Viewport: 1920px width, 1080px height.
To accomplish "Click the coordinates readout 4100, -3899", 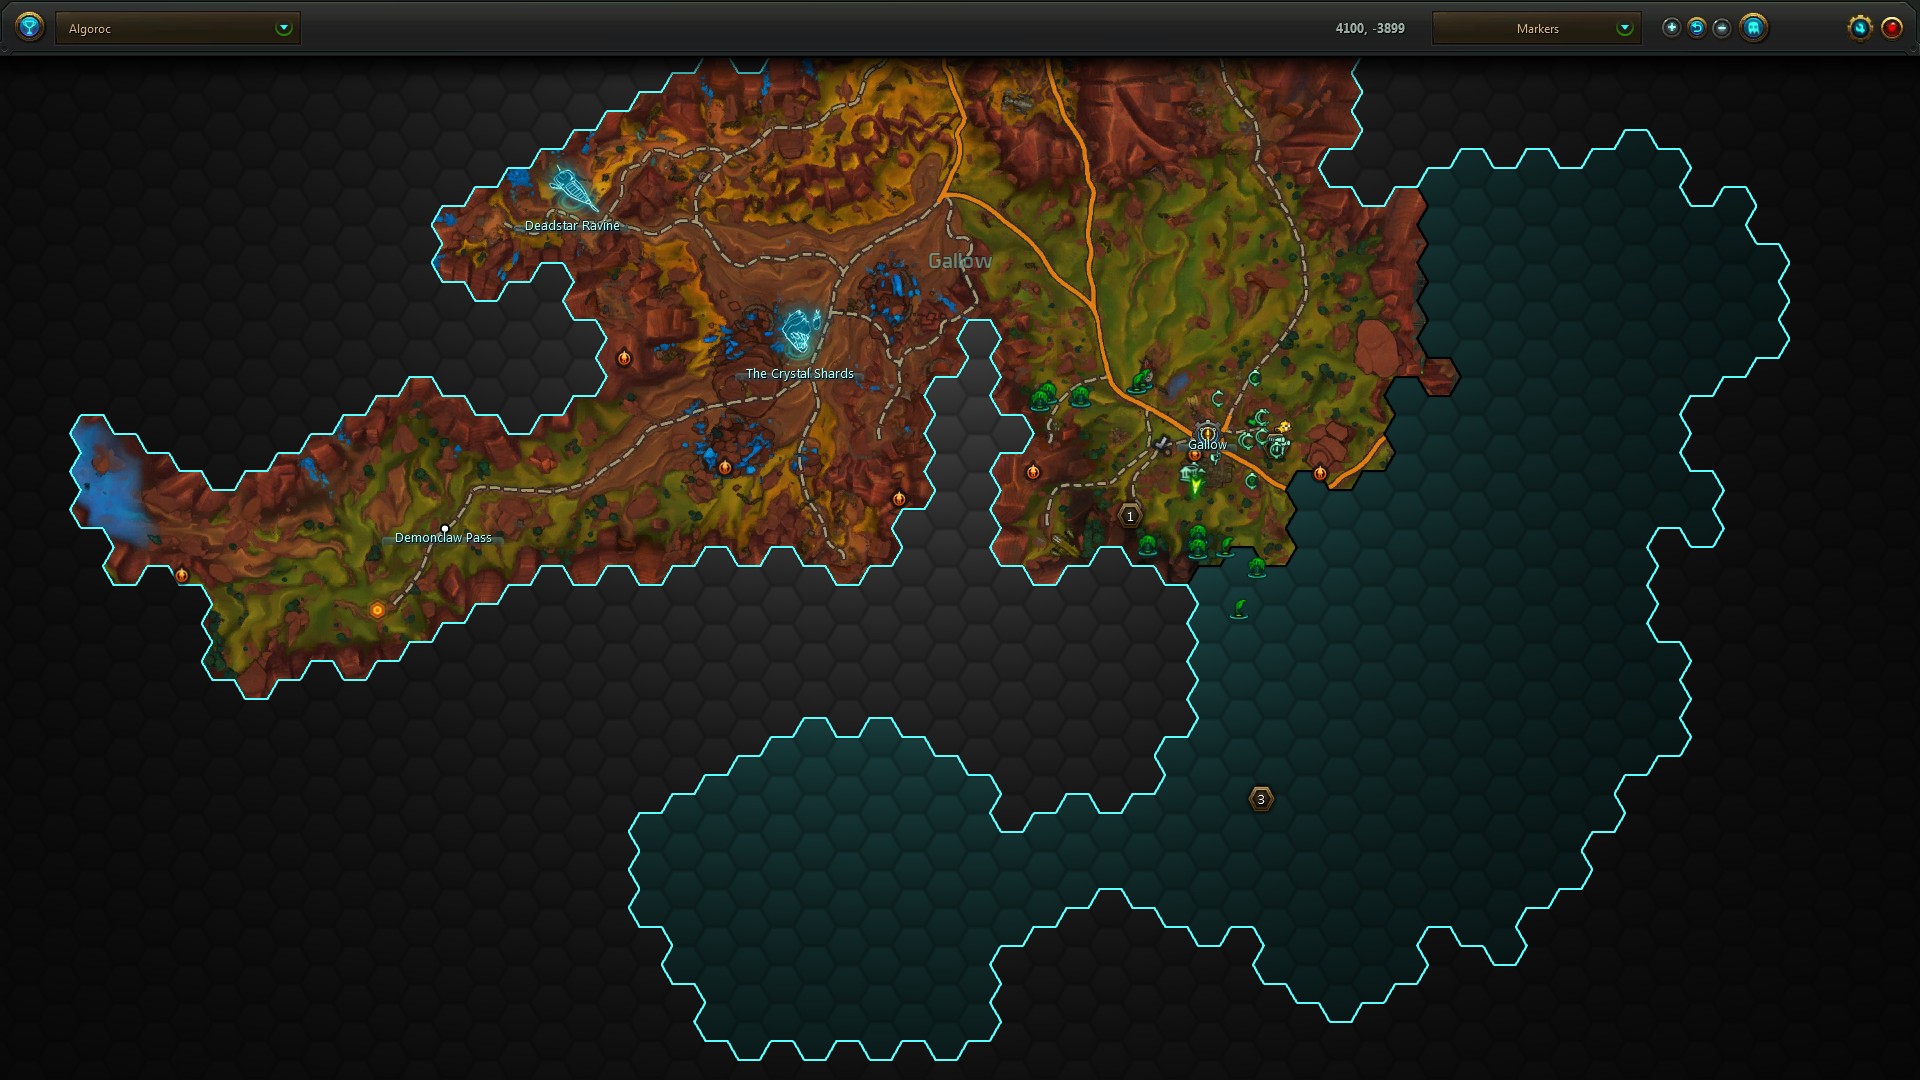I will click(x=1369, y=28).
